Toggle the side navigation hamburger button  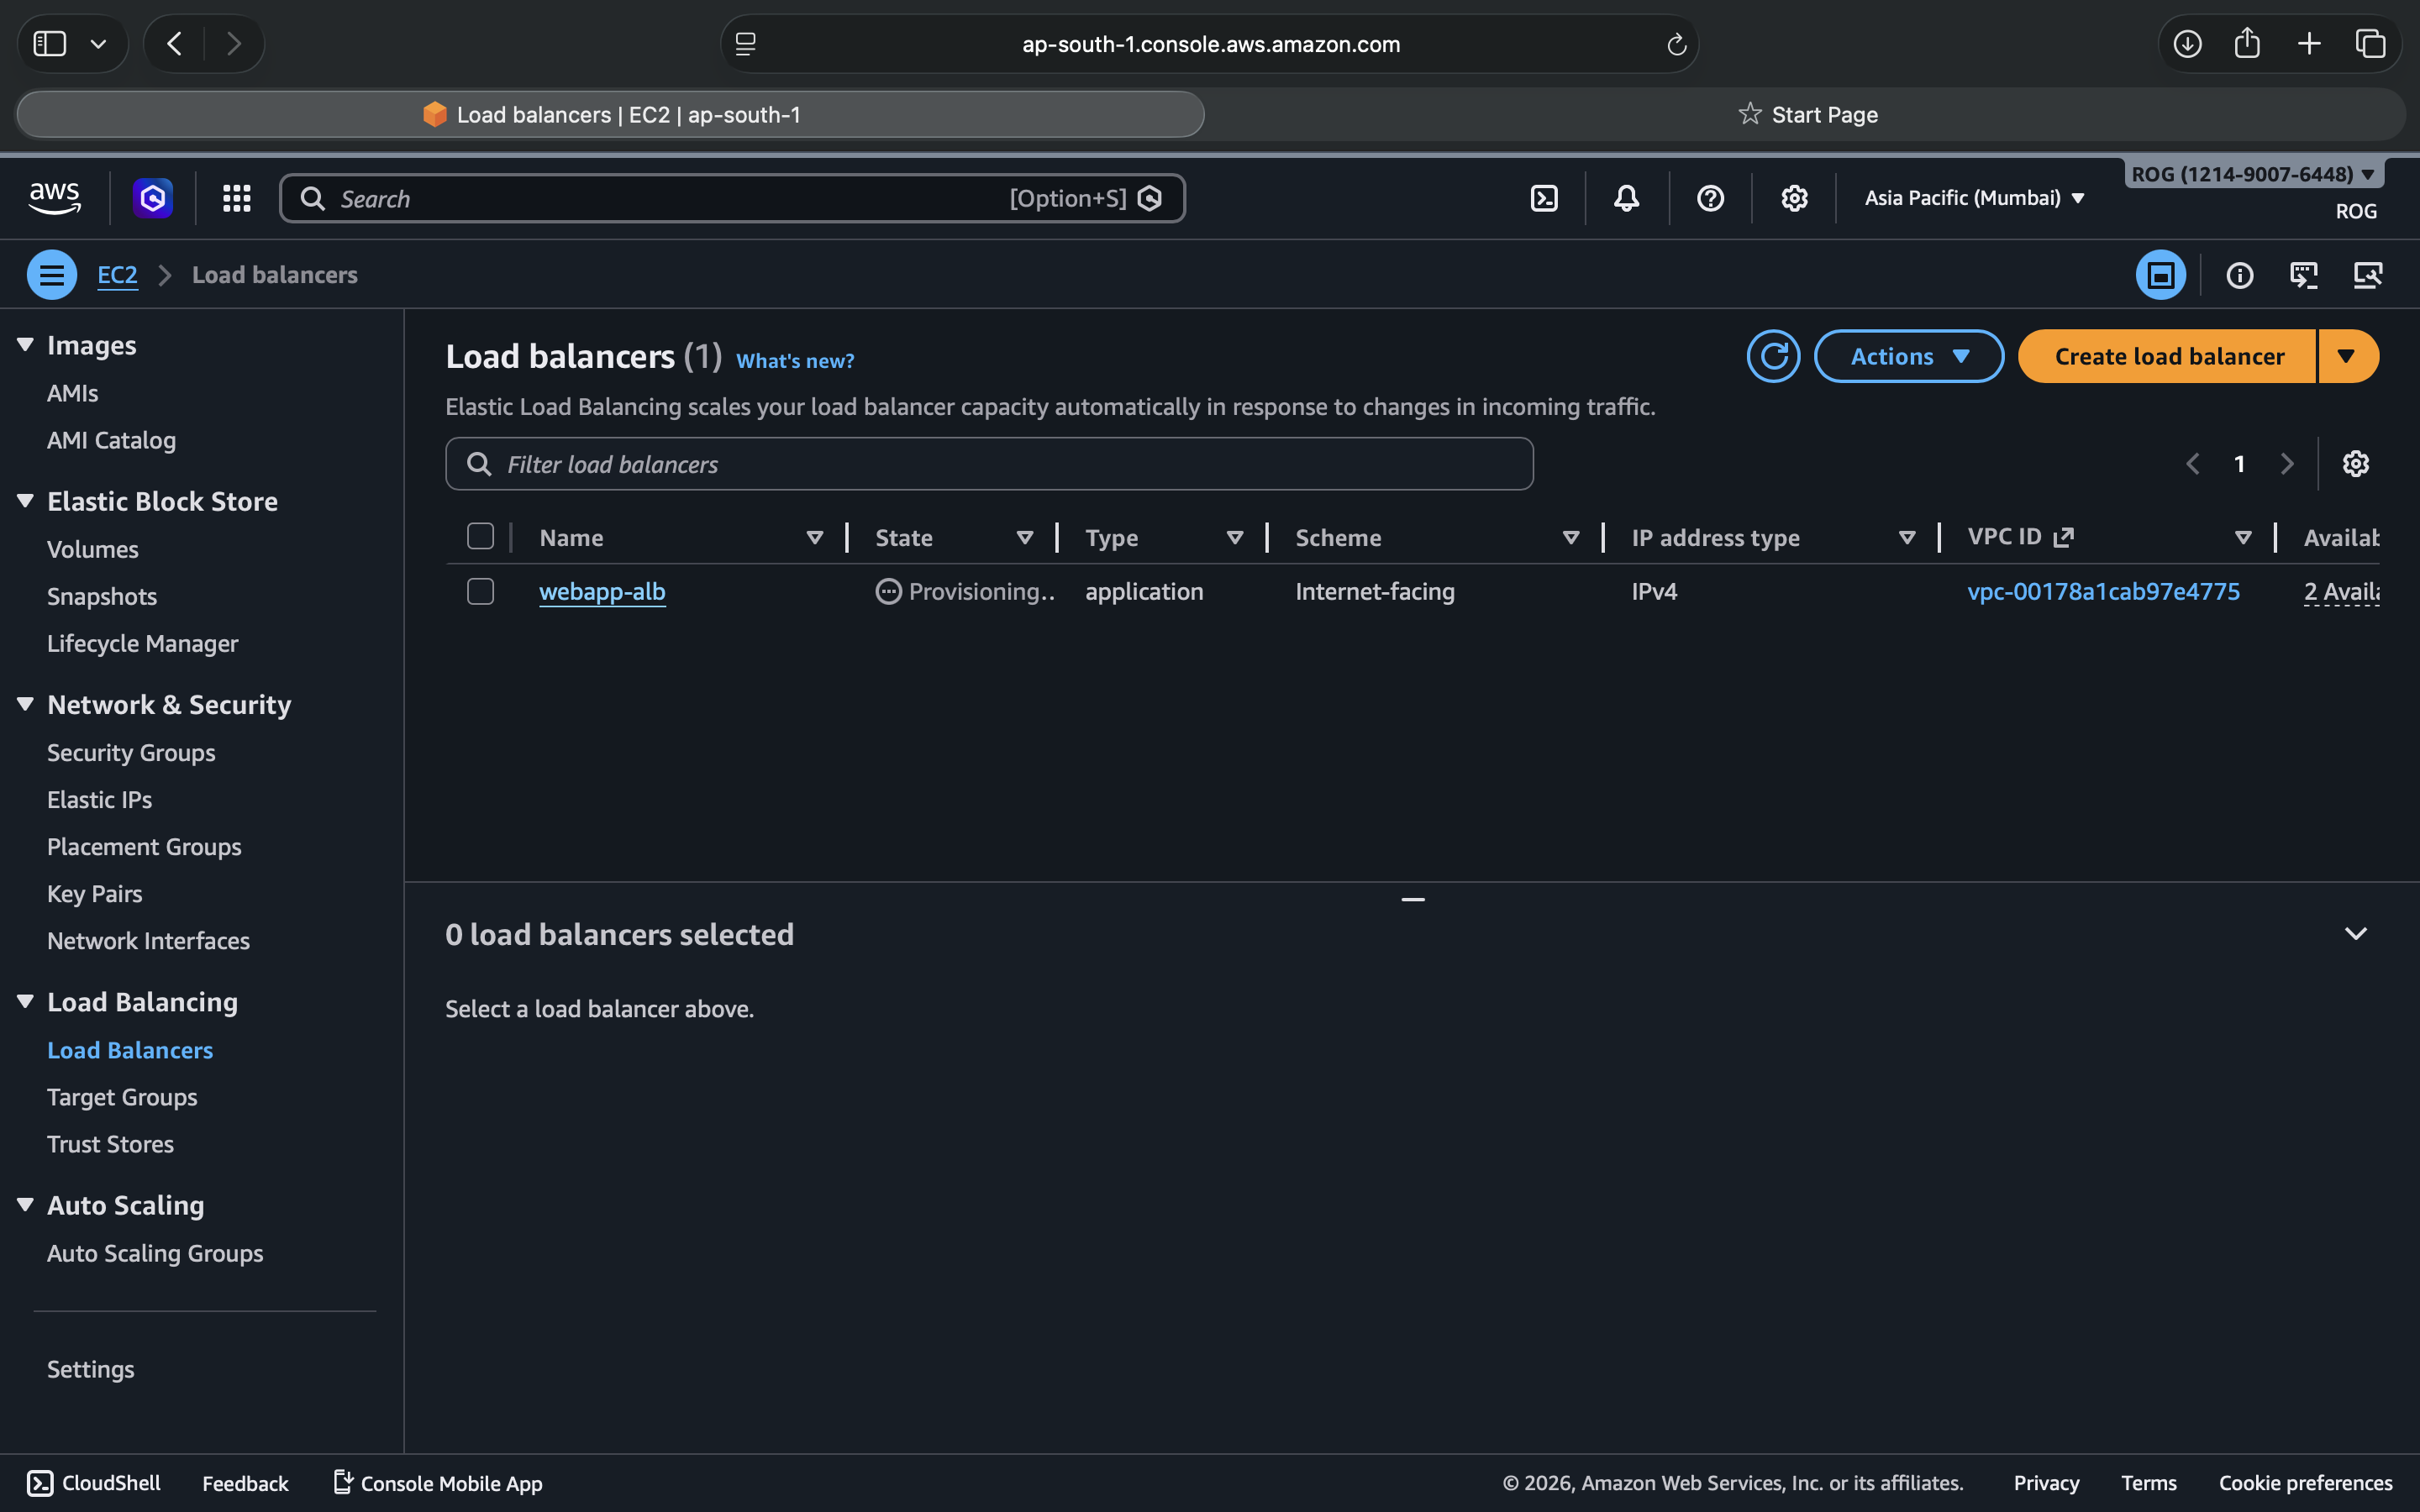52,275
